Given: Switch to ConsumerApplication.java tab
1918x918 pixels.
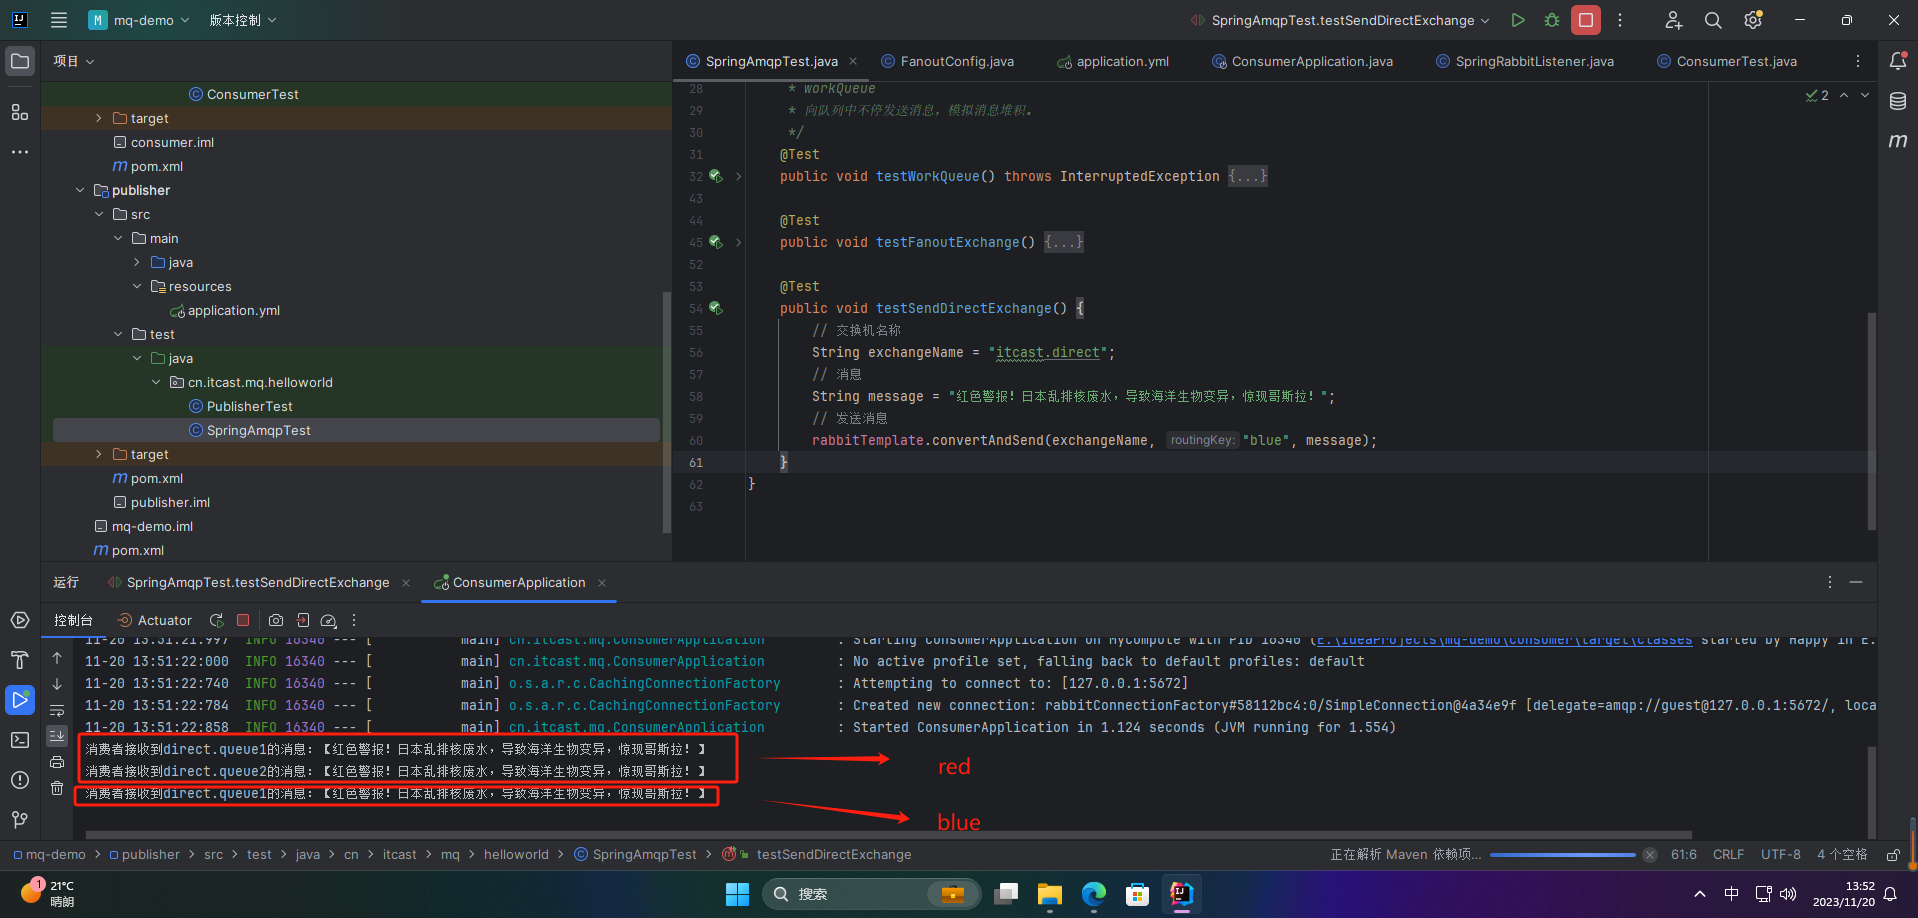Looking at the screenshot, I should point(1302,61).
